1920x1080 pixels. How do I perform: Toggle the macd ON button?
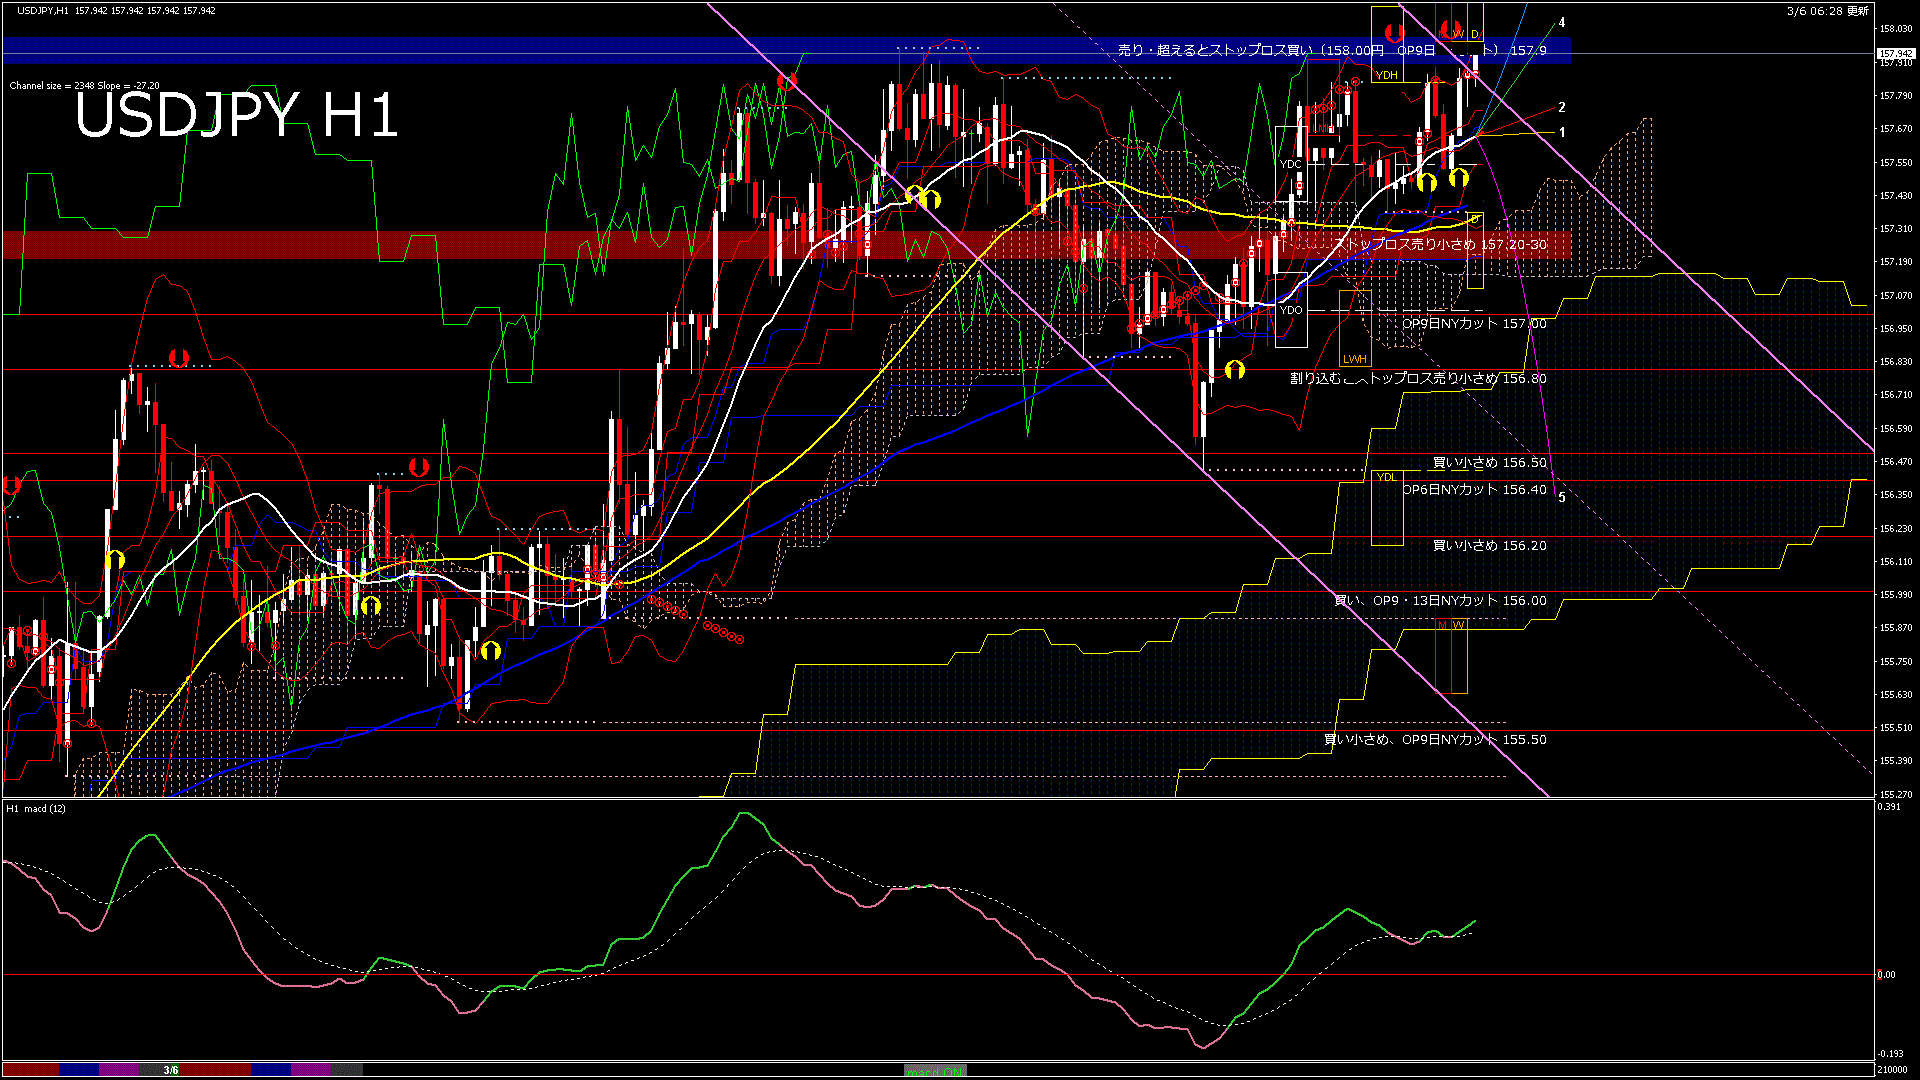pos(935,1071)
